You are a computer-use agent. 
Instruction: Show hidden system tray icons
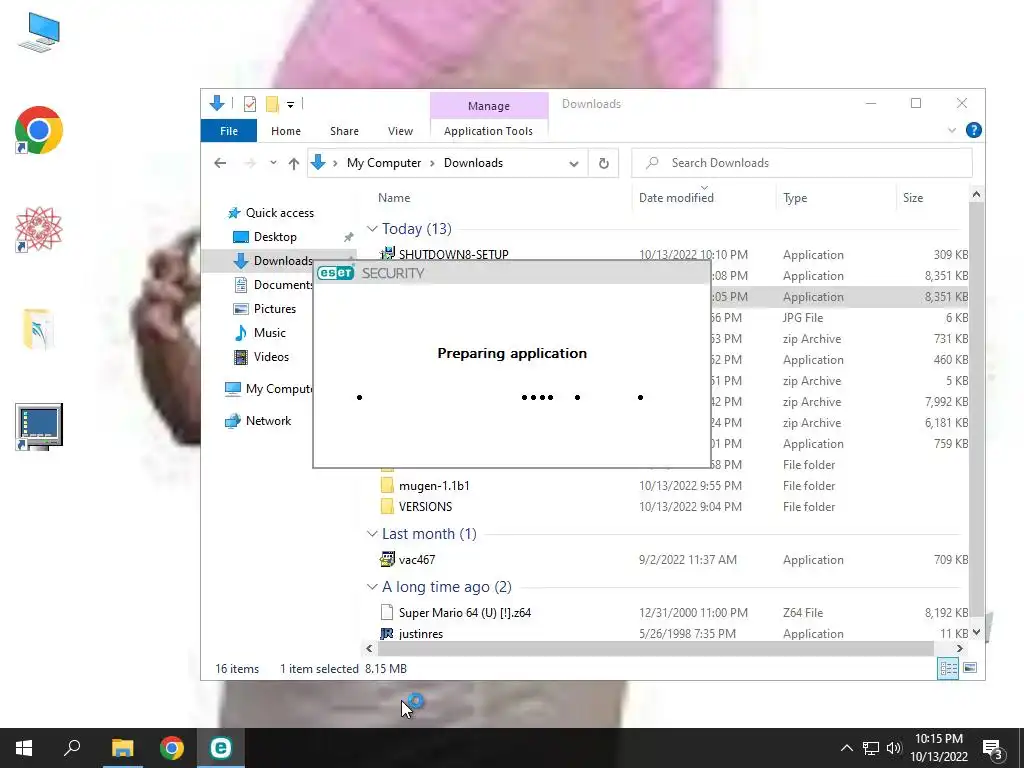[846, 748]
